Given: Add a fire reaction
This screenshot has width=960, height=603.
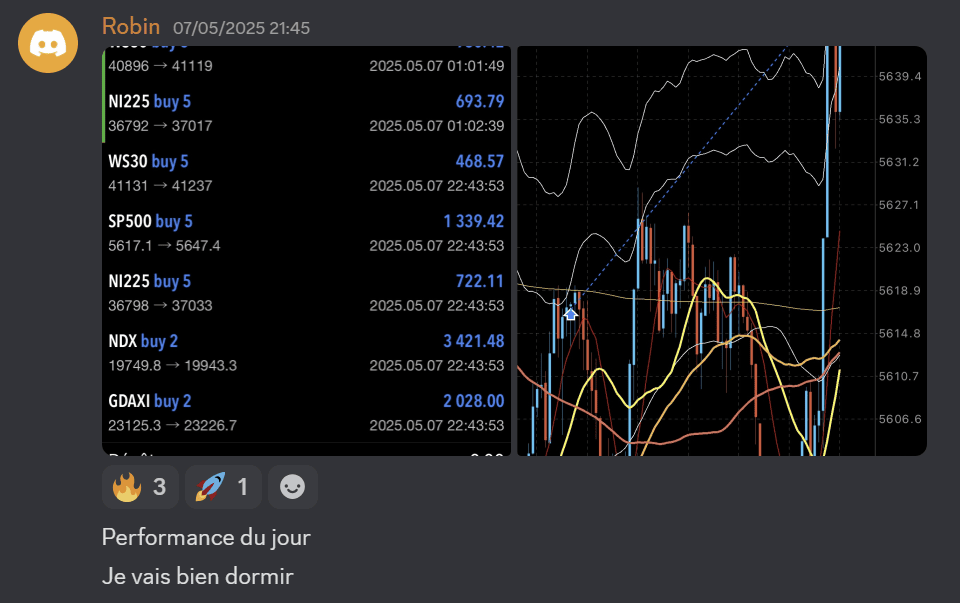Looking at the screenshot, I should (x=140, y=487).
